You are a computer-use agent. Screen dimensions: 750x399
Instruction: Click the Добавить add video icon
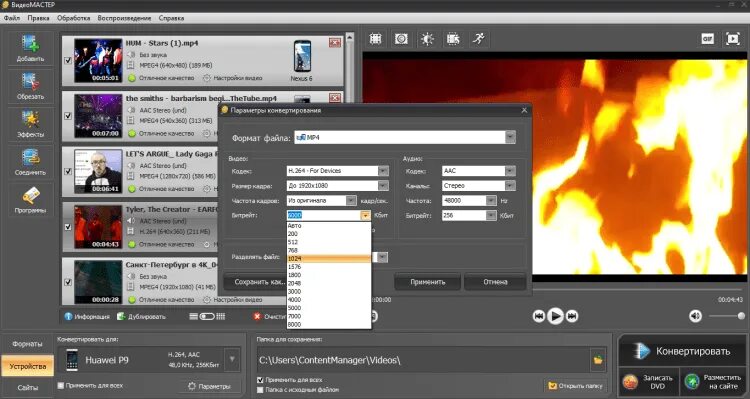(30, 44)
